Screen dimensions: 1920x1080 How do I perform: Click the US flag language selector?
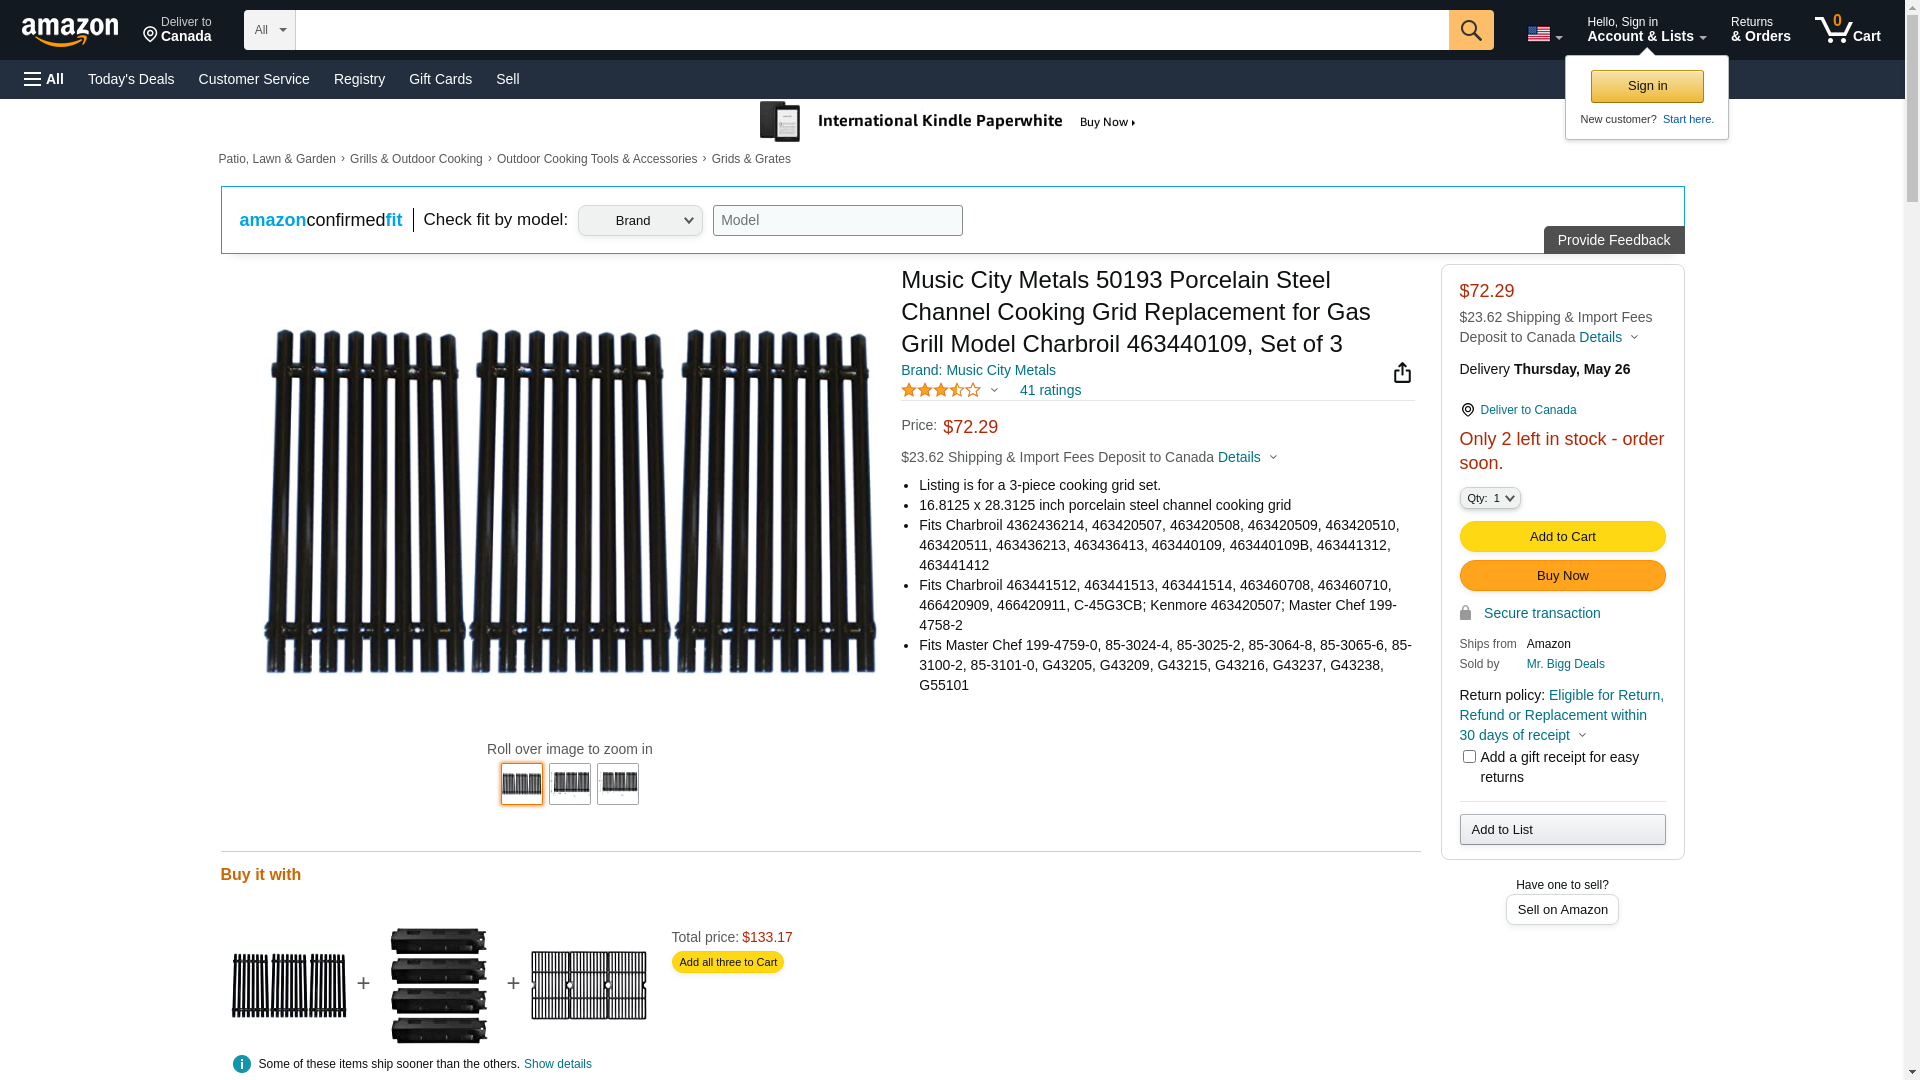1544,34
